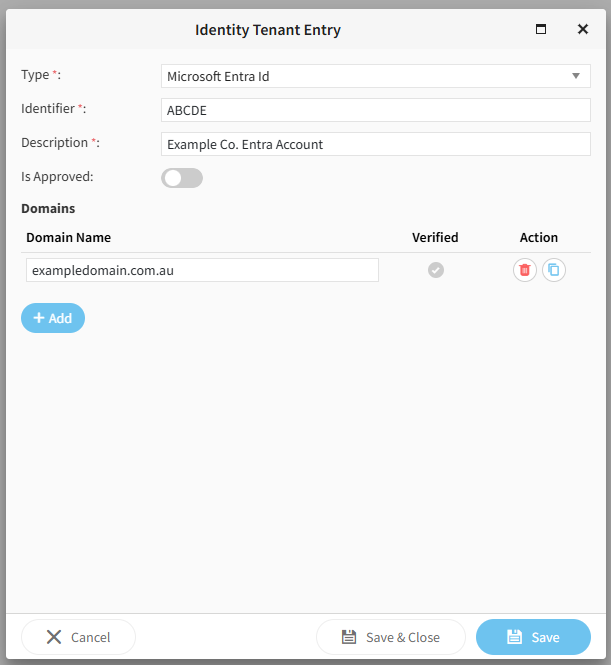Image resolution: width=611 pixels, height=665 pixels.
Task: Click Save & Close button
Action: pyautogui.click(x=391, y=637)
